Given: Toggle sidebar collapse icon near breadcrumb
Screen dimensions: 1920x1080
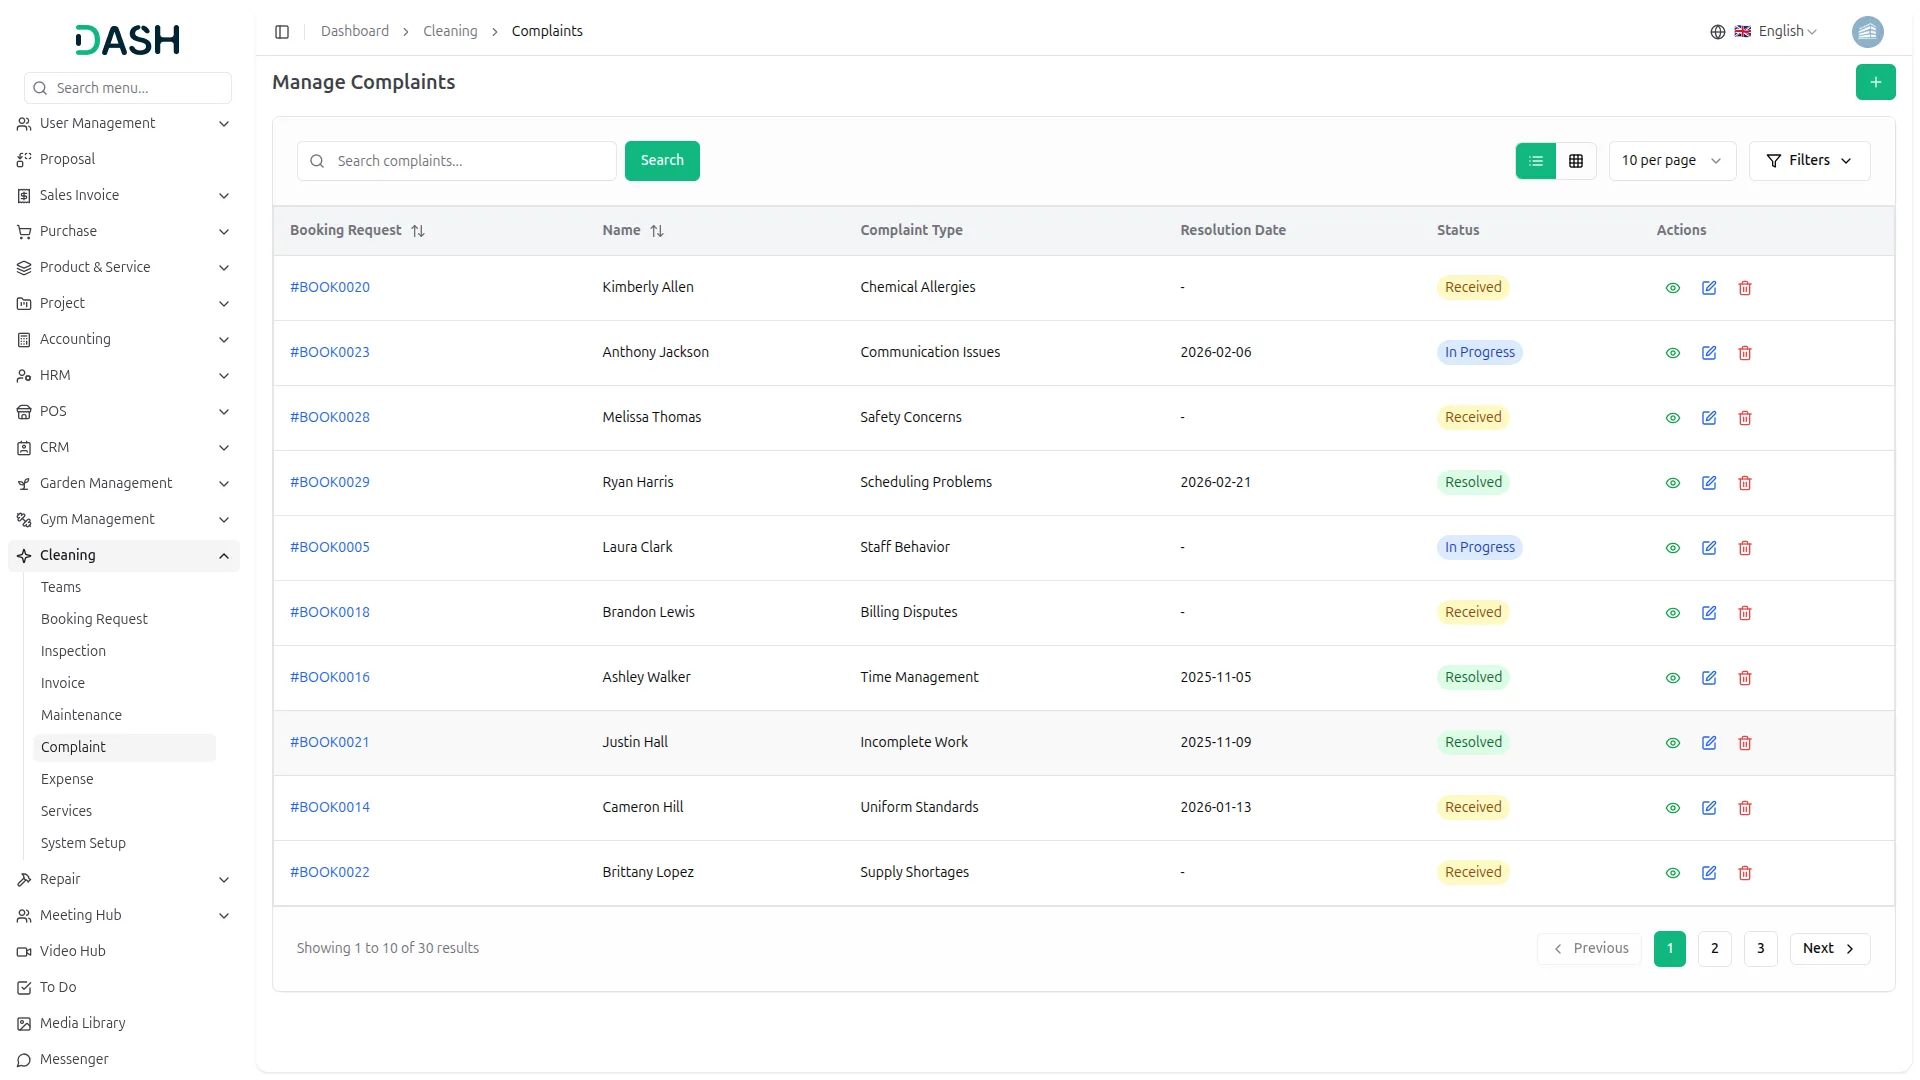Looking at the screenshot, I should (x=282, y=32).
